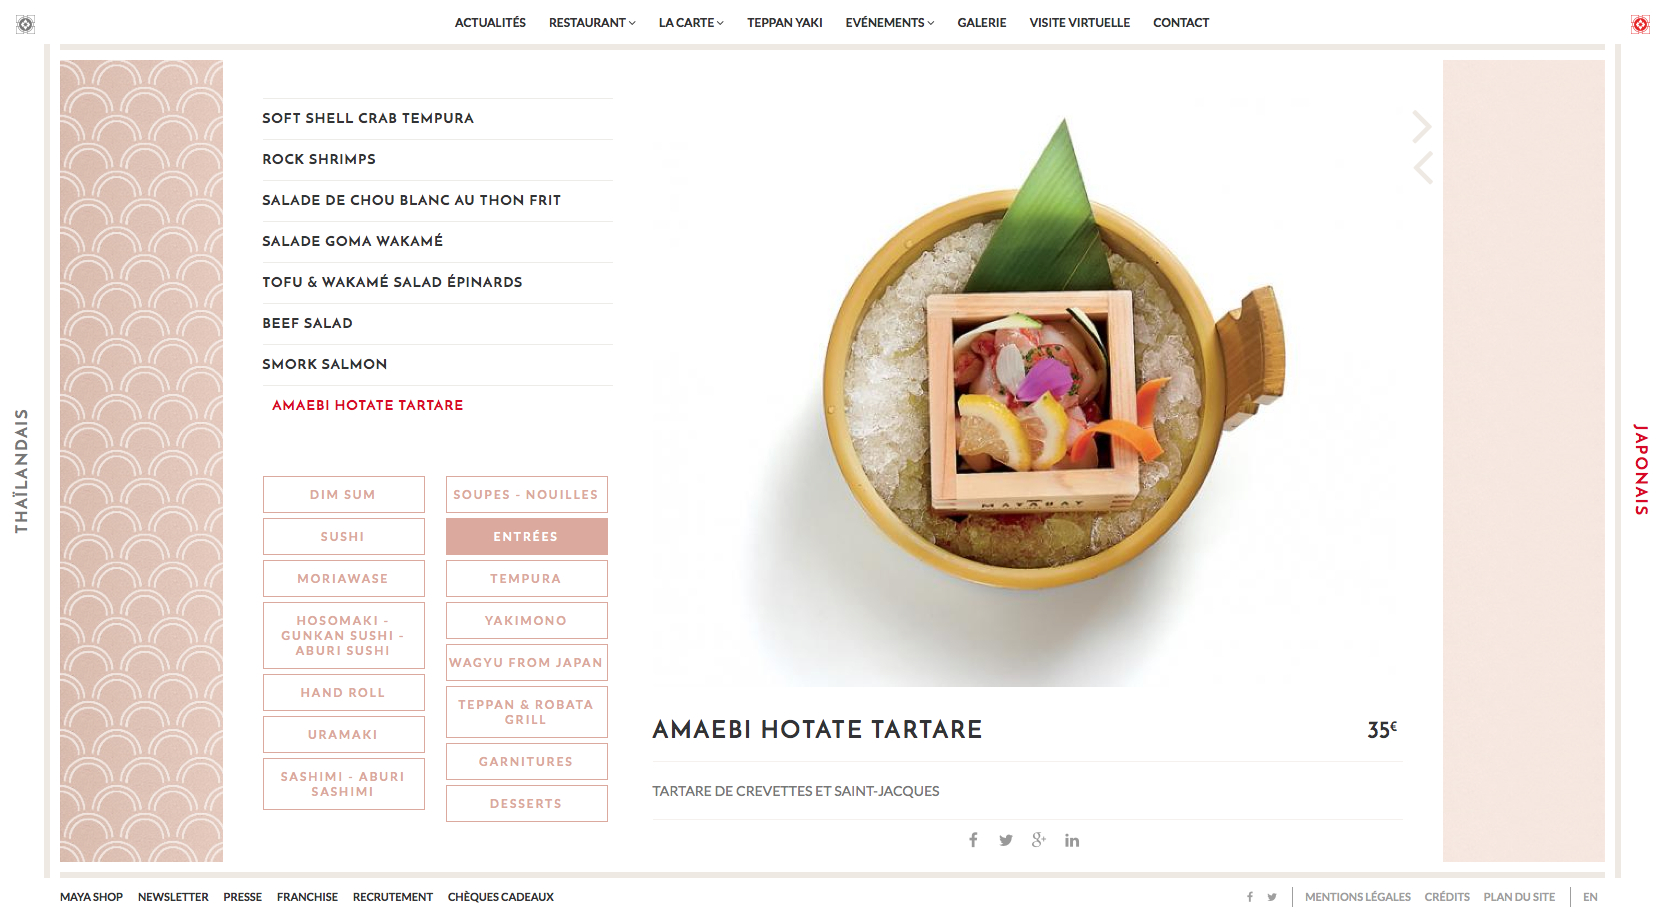Expand the Restaurant dropdown menu

[592, 22]
